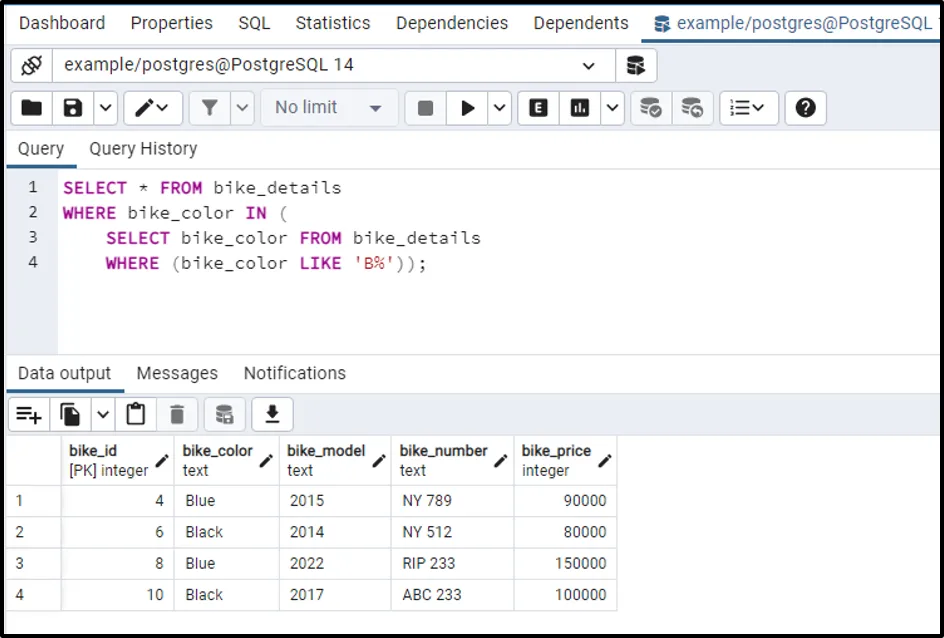Run the query with the Execute button
944x638 pixels.
[467, 108]
